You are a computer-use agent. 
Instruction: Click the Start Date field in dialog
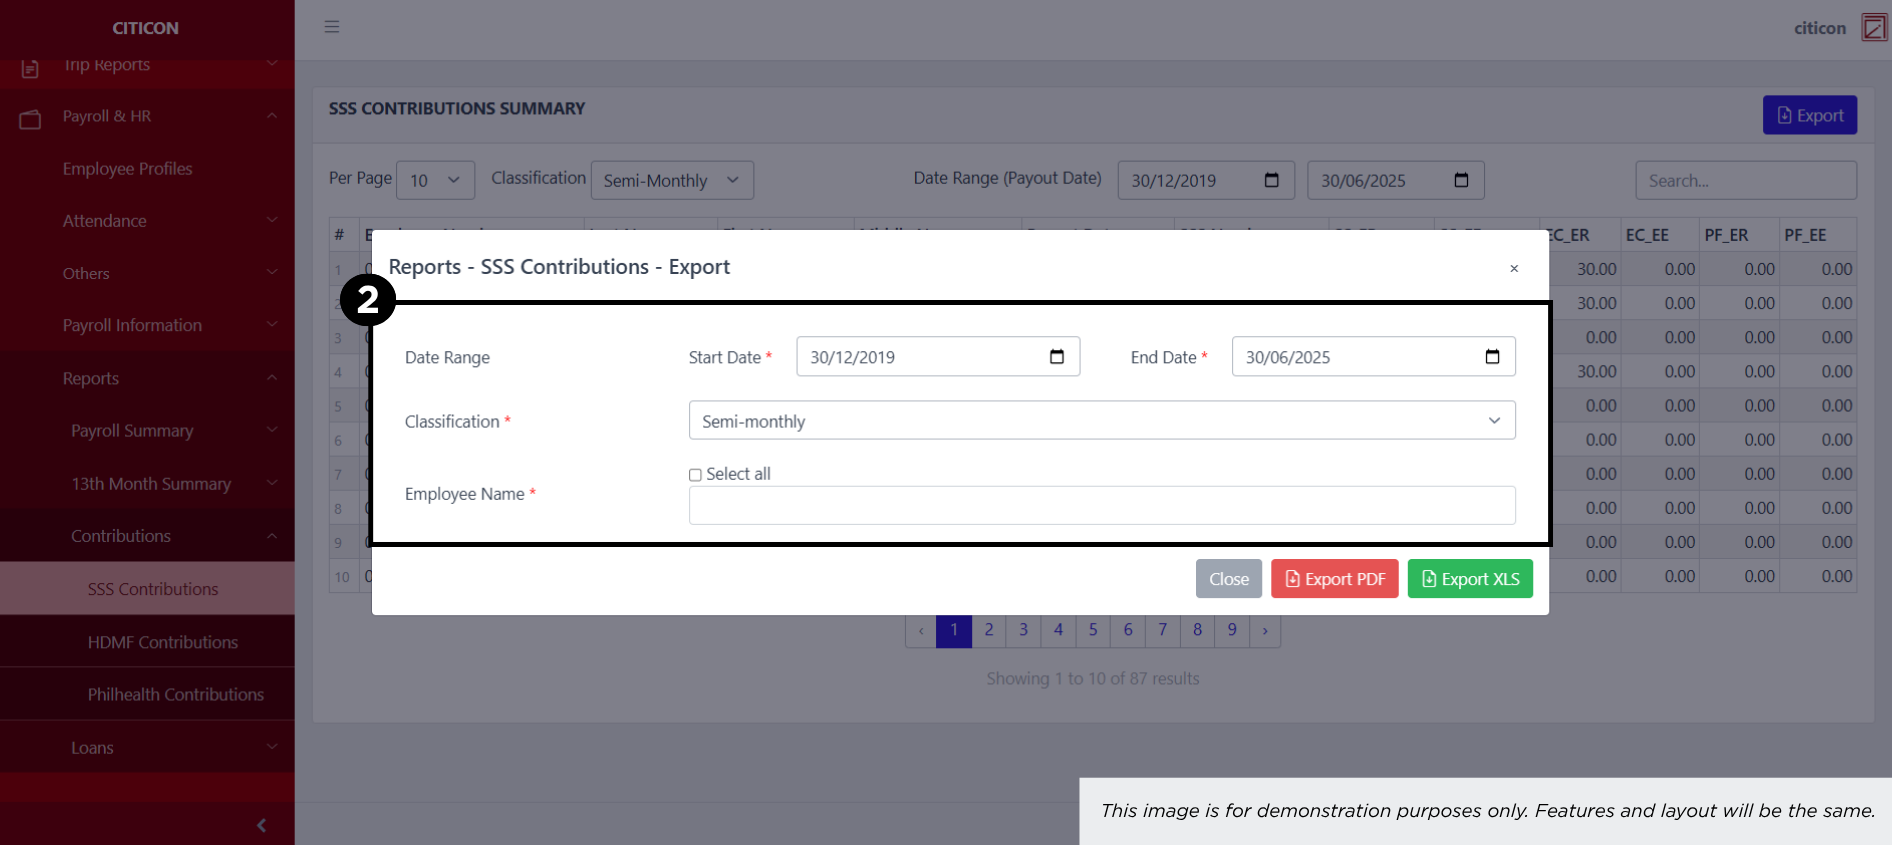coord(938,357)
